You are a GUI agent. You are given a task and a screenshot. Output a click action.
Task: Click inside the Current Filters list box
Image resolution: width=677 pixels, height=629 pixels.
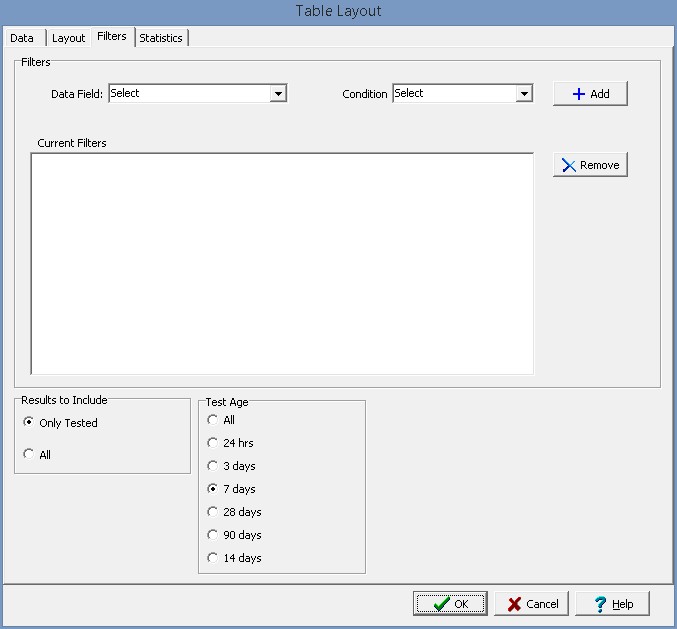click(x=282, y=263)
